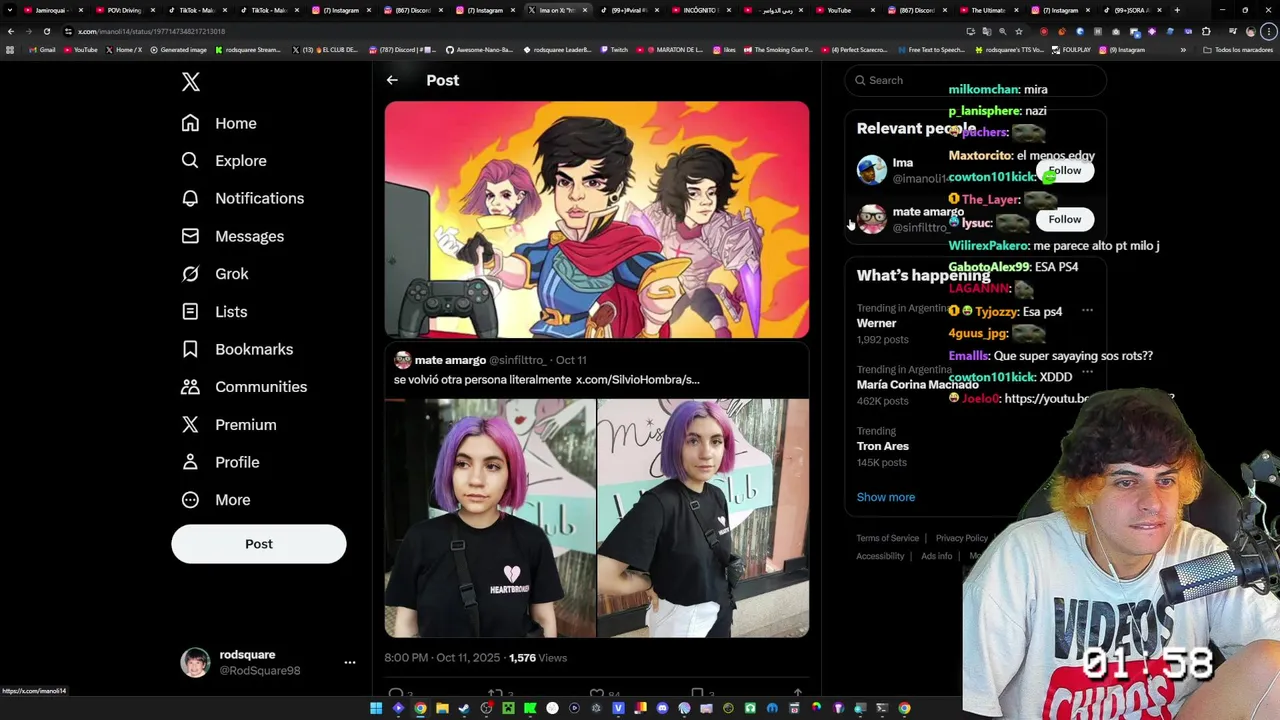Open Grok from the sidebar
Image resolution: width=1280 pixels, height=720 pixels.
click(x=215, y=274)
